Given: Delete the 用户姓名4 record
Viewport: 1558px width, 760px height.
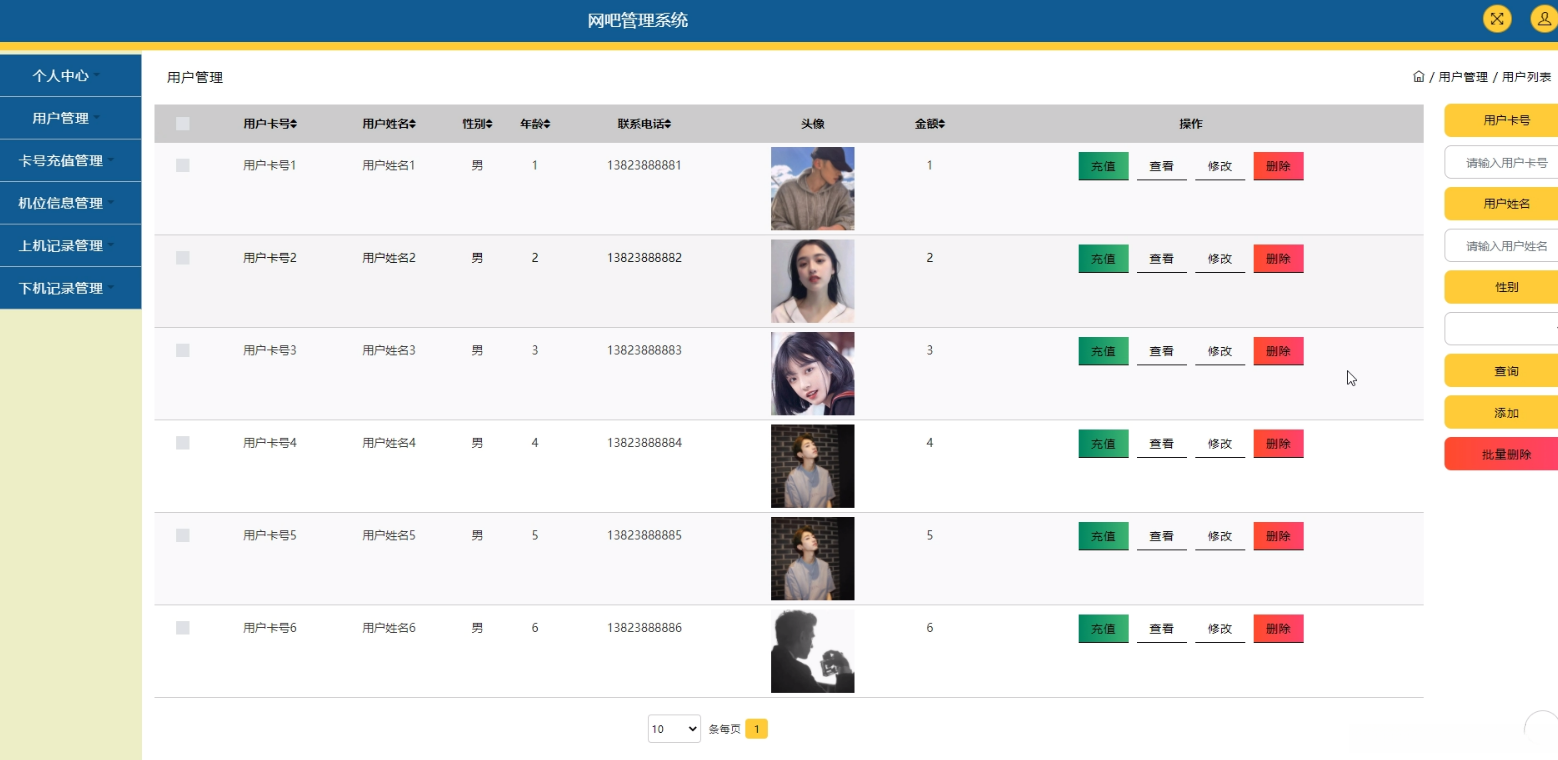Looking at the screenshot, I should [1278, 444].
